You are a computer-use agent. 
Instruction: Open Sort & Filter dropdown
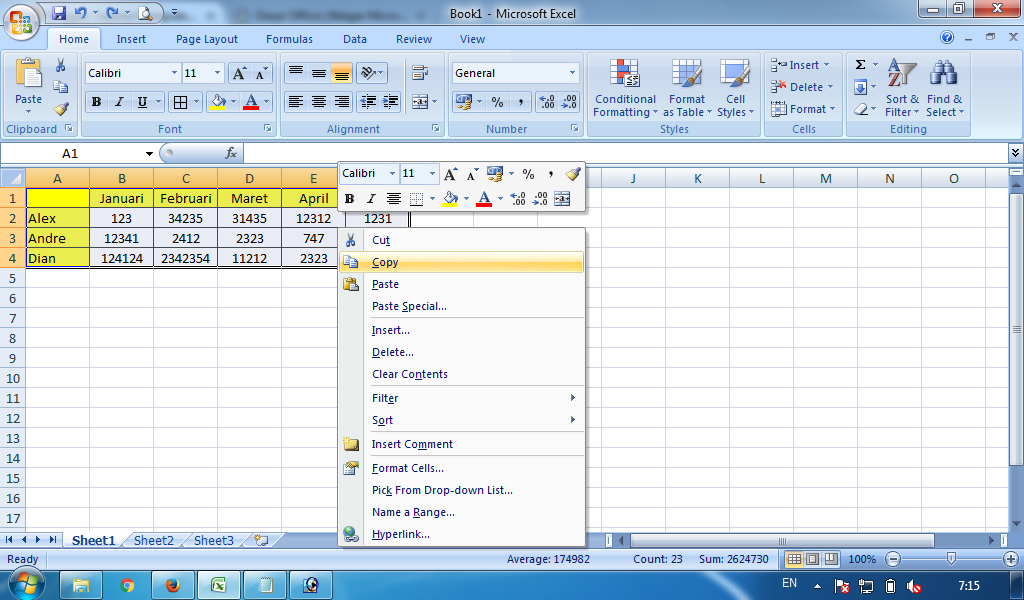coord(902,89)
